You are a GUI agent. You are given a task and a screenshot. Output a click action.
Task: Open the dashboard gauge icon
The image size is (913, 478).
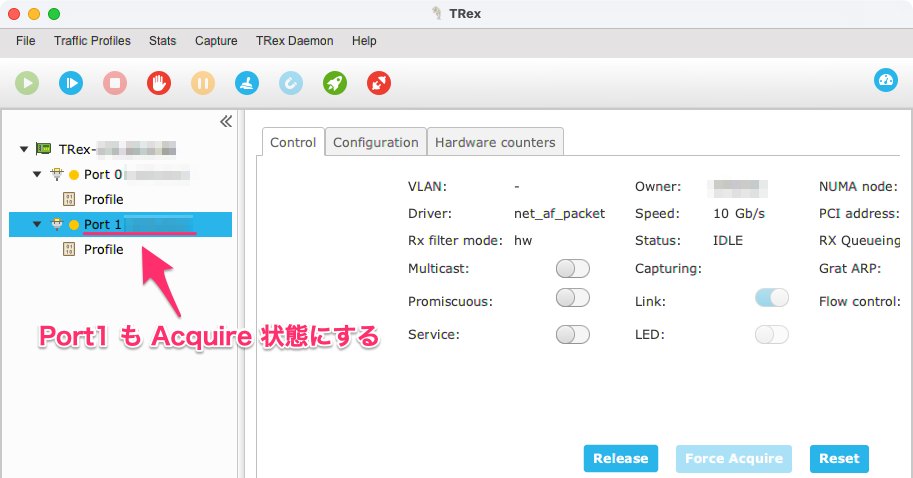click(886, 80)
